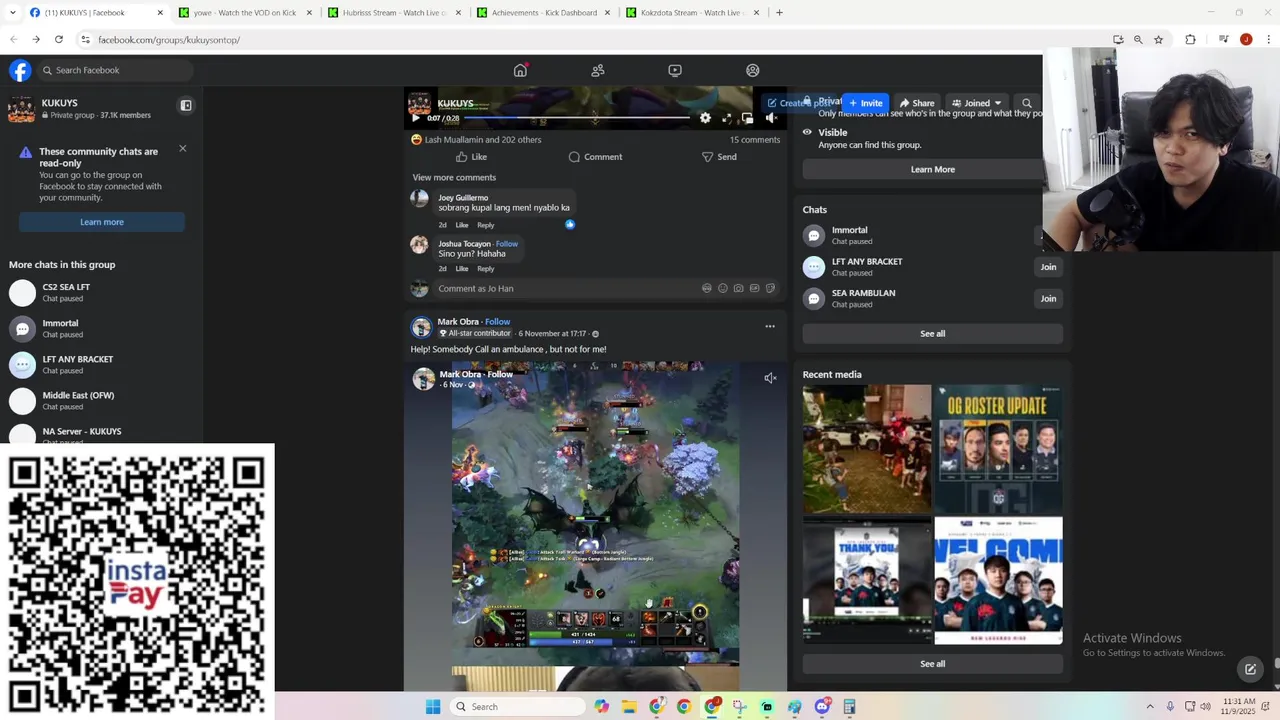Add a GIF to the comment
The height and width of the screenshot is (720, 1280).
tap(754, 288)
